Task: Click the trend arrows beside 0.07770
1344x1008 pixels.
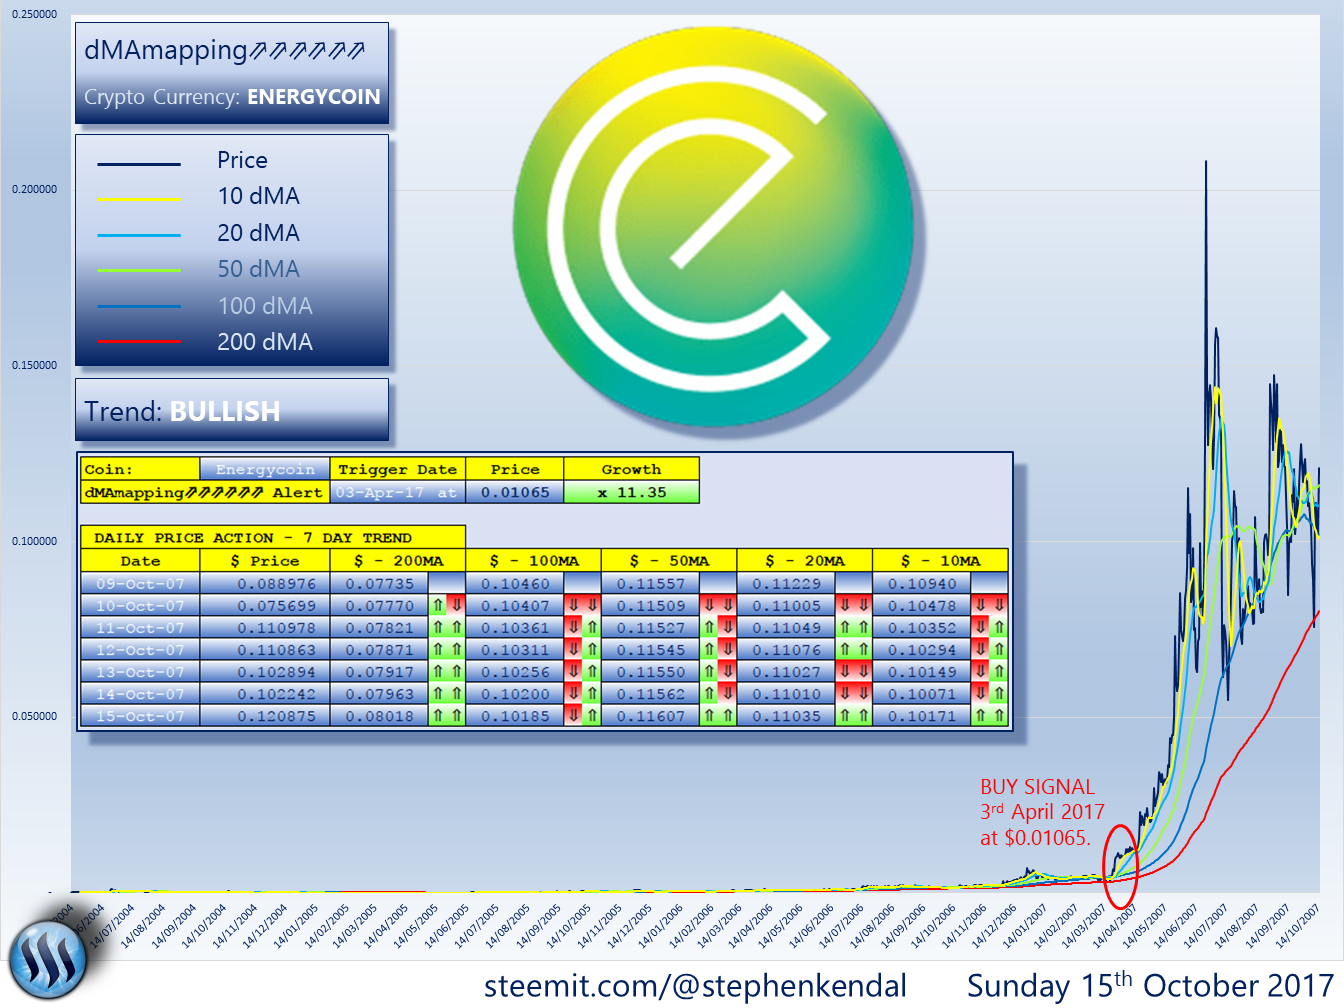Action: coord(447,605)
